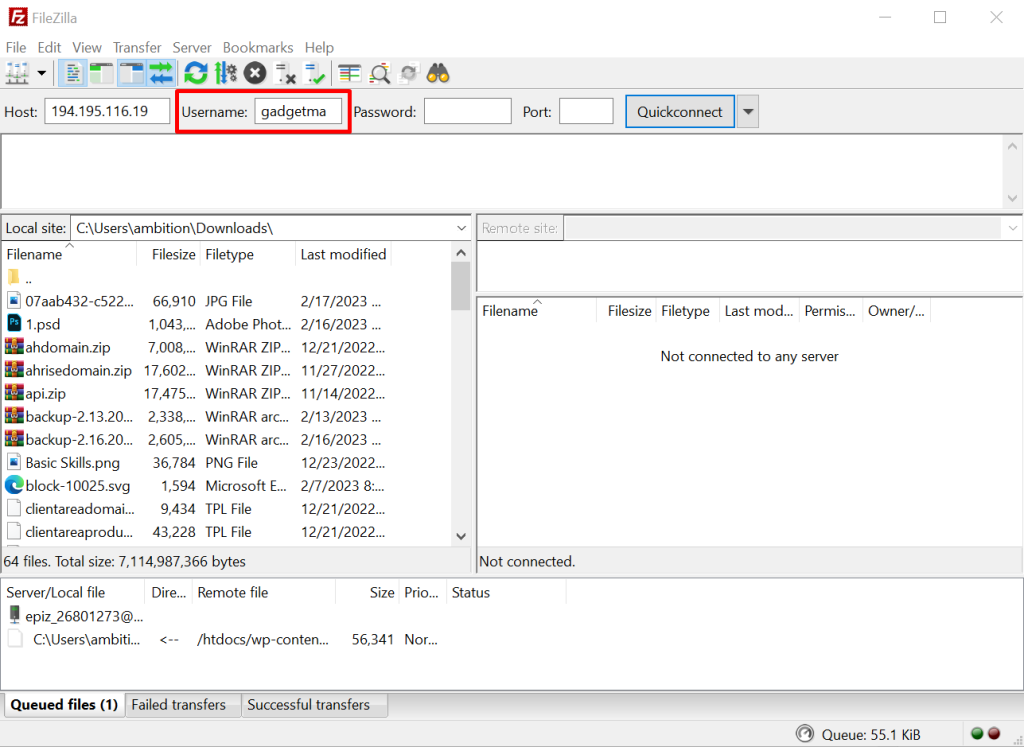Expand the Local site path dropdown
Screen dimensions: 1024x747
point(462,228)
